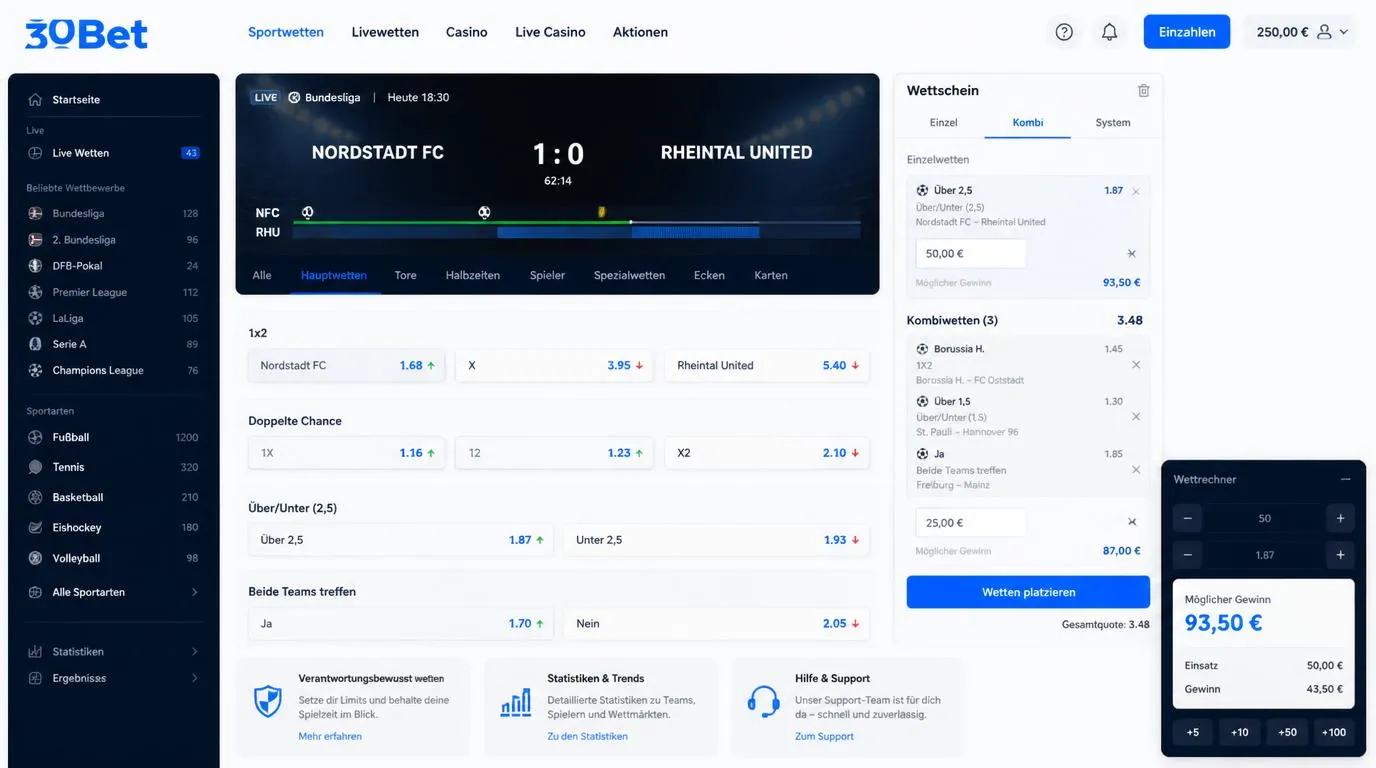The height and width of the screenshot is (768, 1376).
Task: Toggle Rheintal United 5.40 odds selection
Action: coord(767,366)
